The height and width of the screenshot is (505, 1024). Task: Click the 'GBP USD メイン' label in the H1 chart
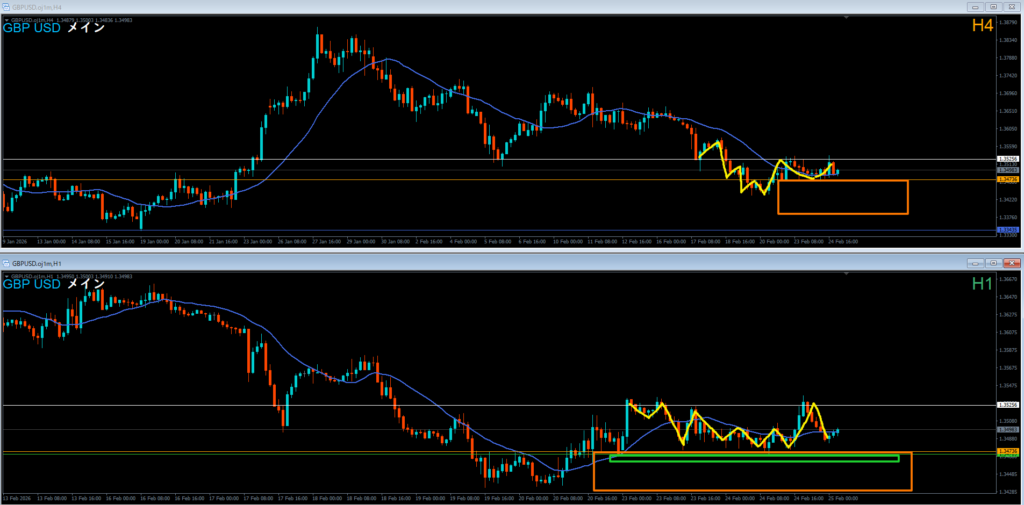(x=54, y=285)
